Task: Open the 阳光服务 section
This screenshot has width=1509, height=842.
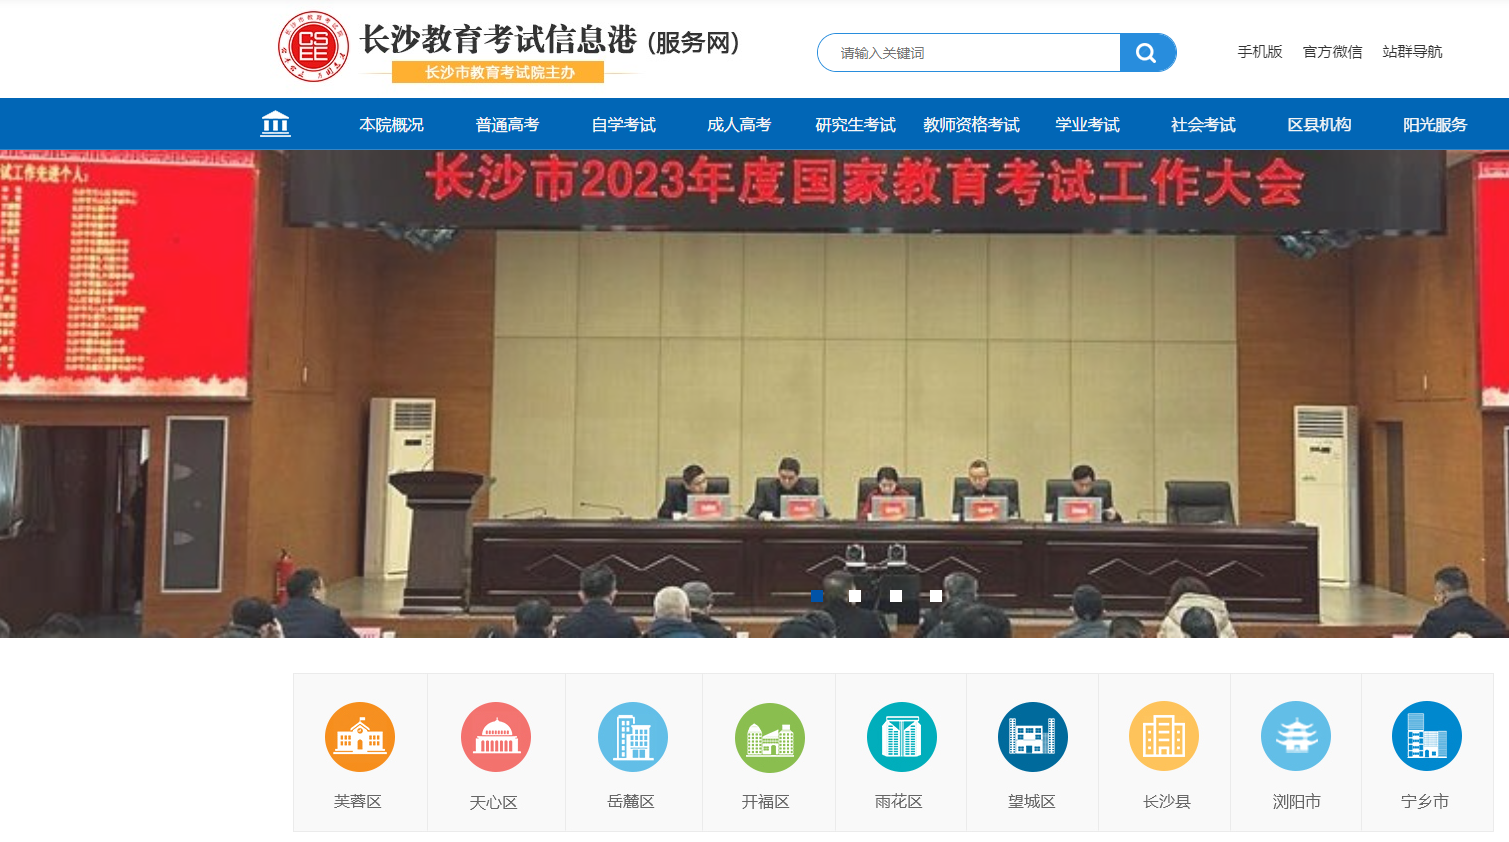Action: coord(1436,123)
